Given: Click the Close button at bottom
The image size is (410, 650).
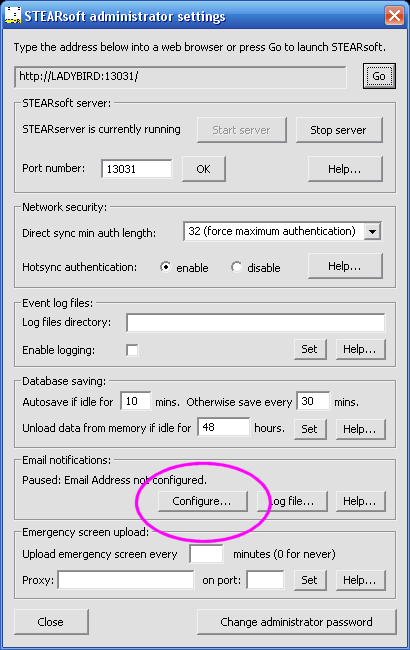Looking at the screenshot, I should [x=51, y=622].
